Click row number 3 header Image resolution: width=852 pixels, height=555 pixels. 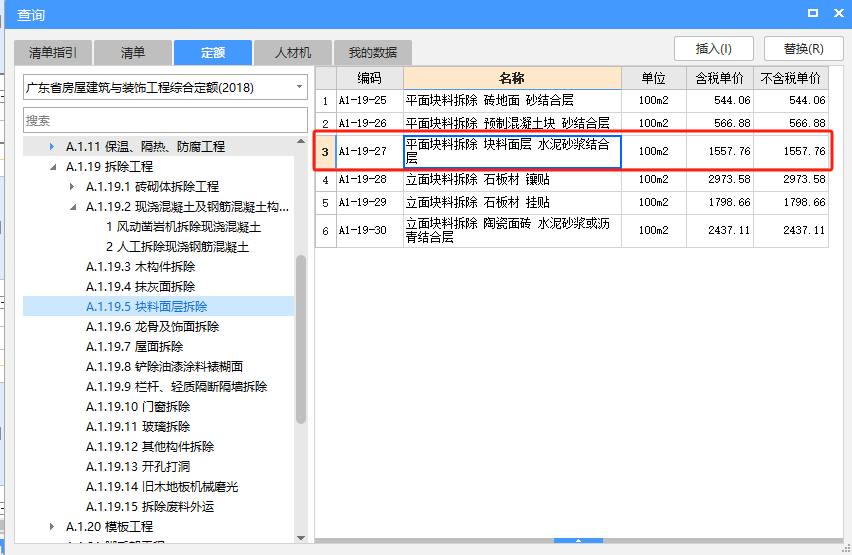click(x=325, y=151)
